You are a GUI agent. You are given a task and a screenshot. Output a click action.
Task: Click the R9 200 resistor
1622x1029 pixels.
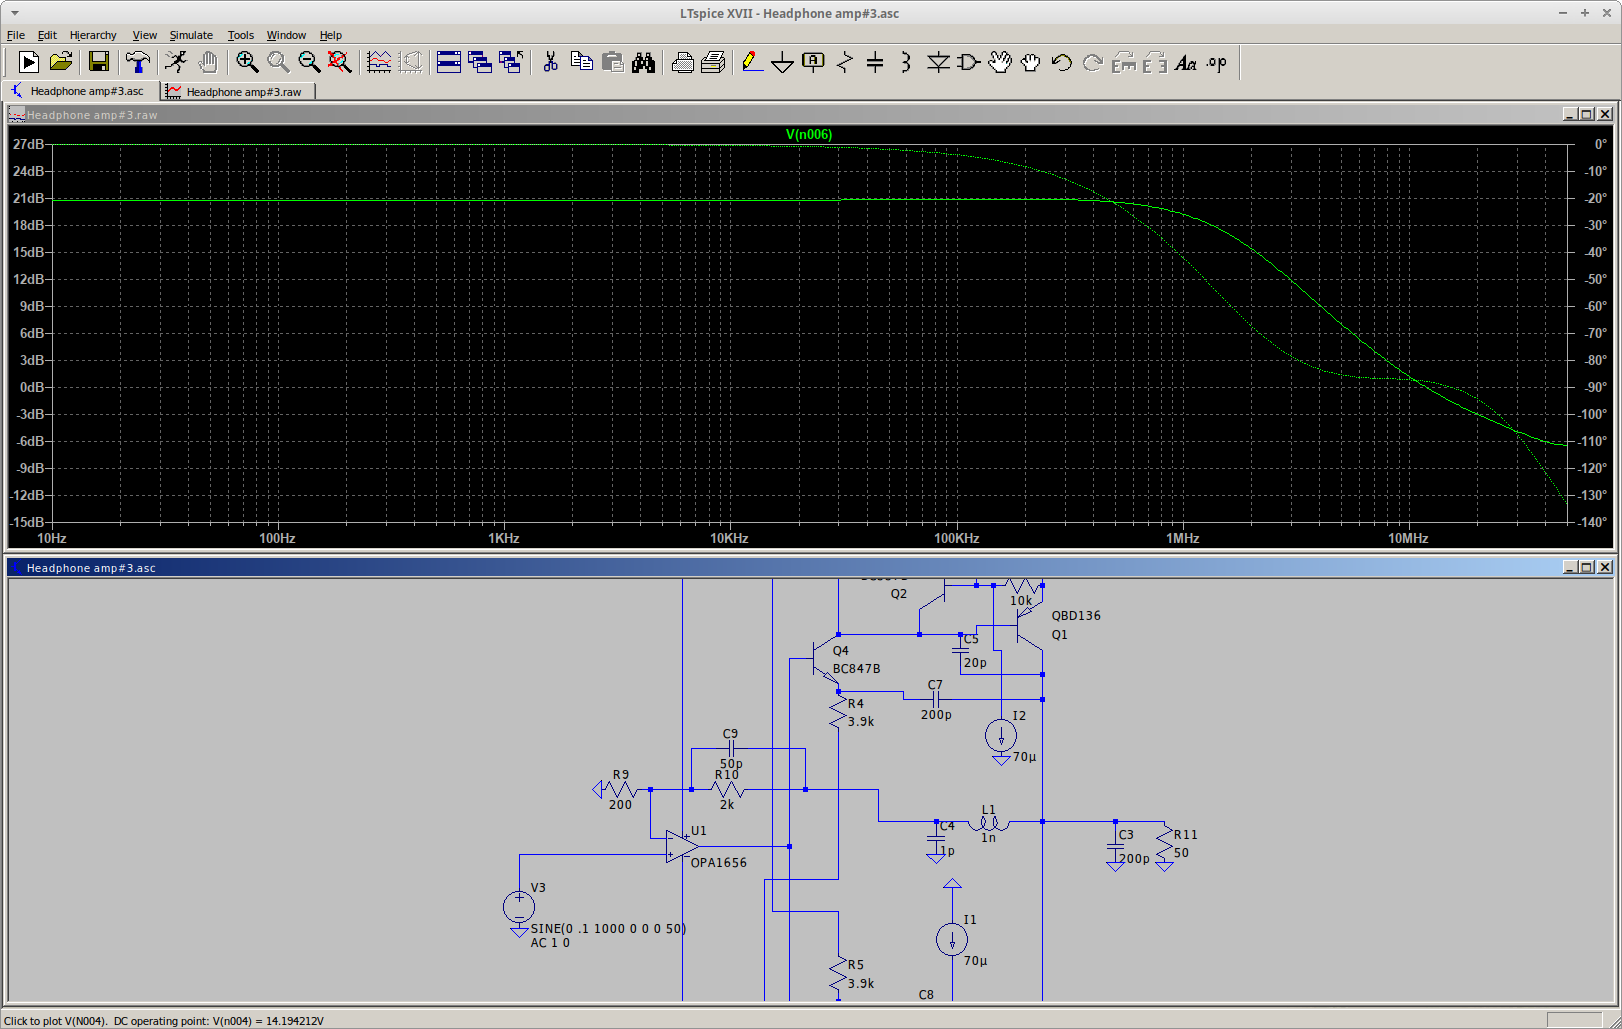point(620,789)
